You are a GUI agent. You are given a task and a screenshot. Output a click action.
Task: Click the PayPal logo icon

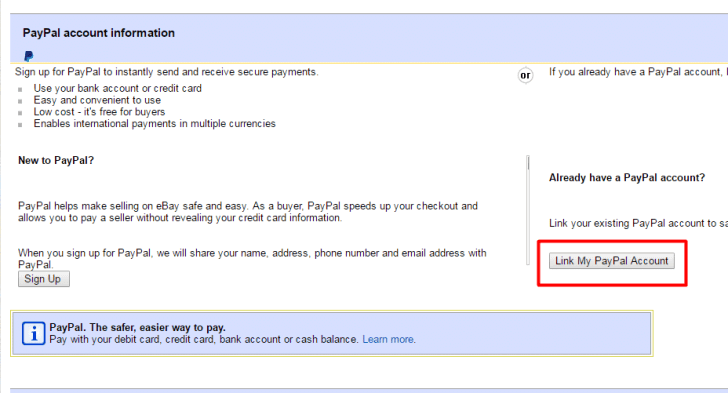coord(29,56)
